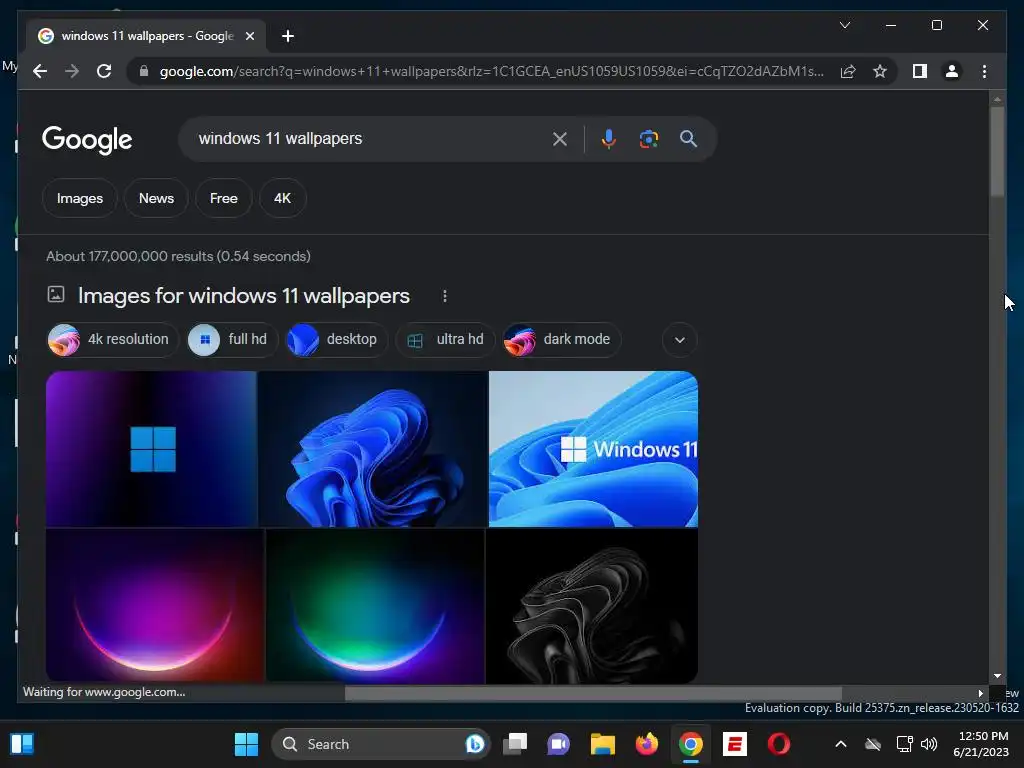
Task: Open a new tab
Action: (288, 36)
